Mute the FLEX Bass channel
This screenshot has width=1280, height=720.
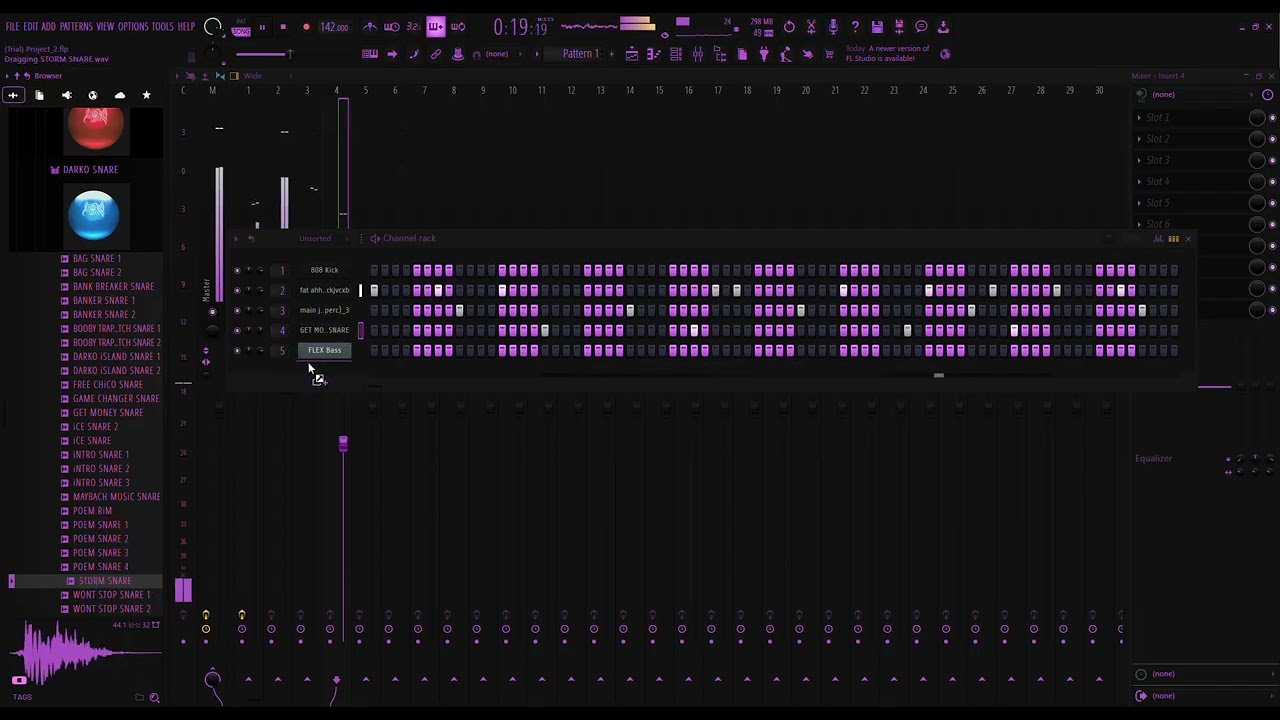[x=237, y=350]
